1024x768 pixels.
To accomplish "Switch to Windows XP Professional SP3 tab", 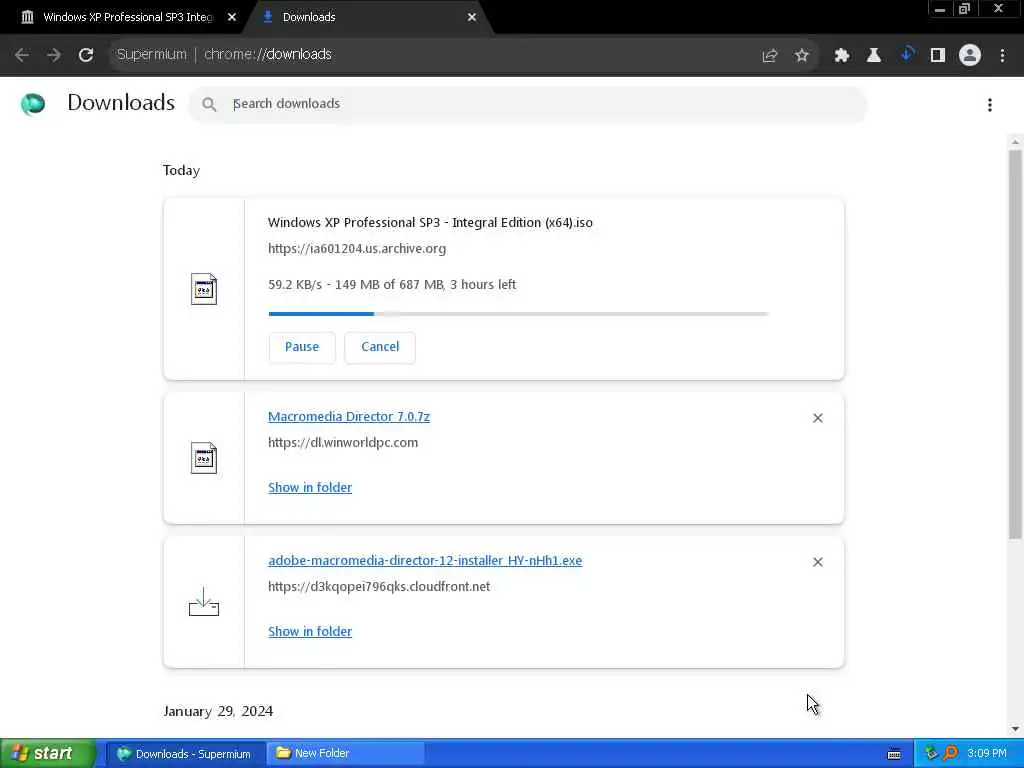I will tap(127, 17).
